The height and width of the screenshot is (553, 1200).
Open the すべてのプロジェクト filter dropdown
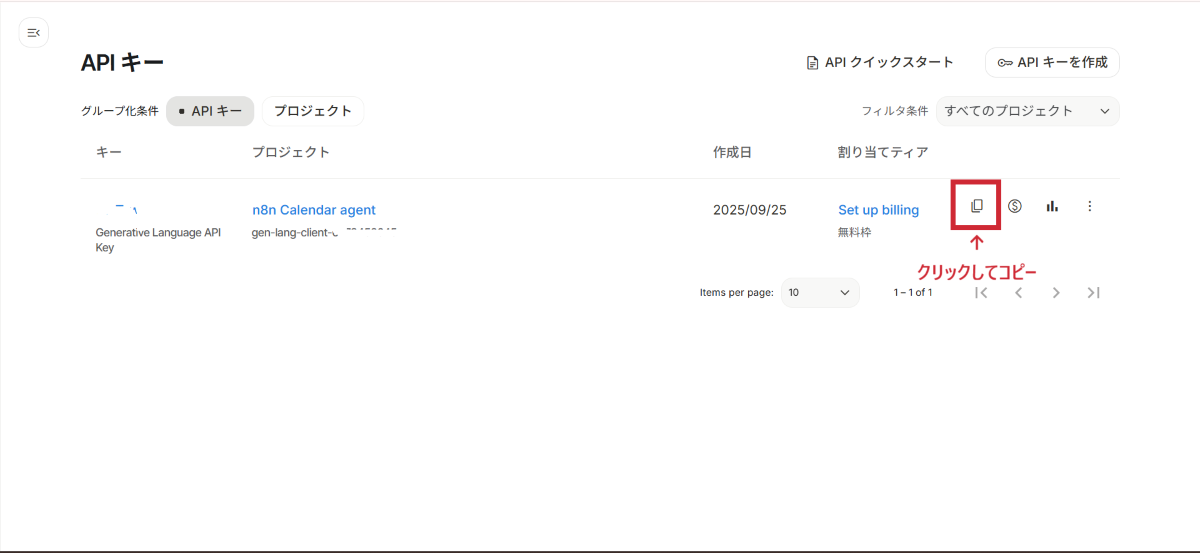click(1027, 111)
